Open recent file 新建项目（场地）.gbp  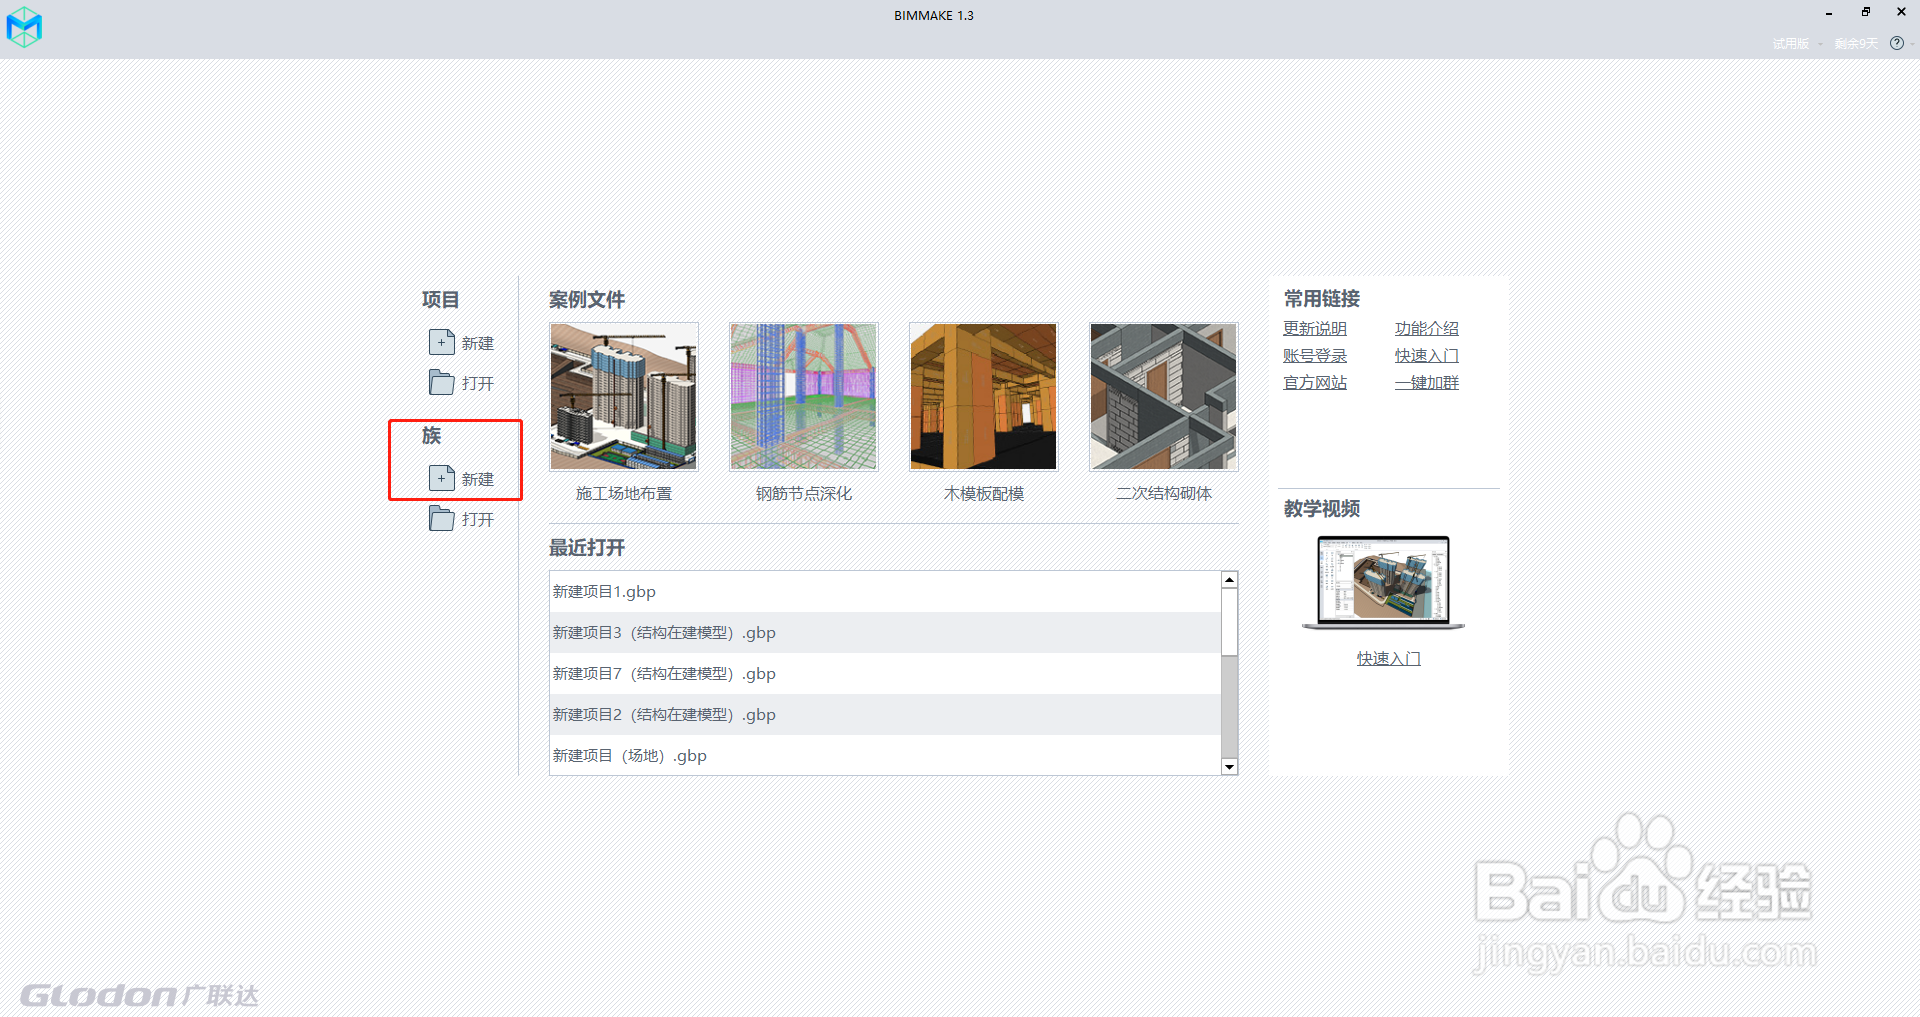coord(885,755)
